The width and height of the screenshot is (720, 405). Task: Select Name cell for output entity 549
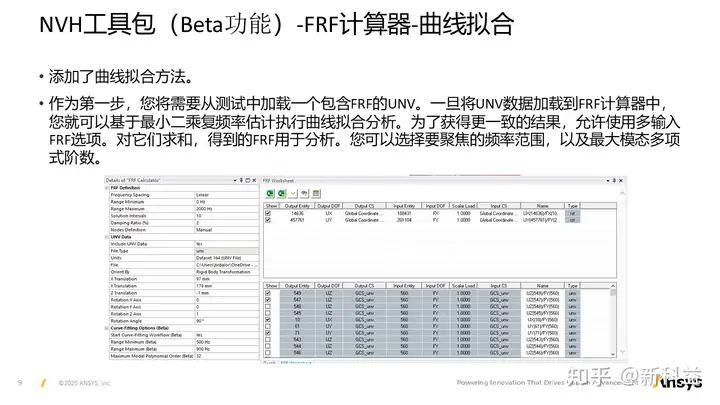[x=543, y=293]
